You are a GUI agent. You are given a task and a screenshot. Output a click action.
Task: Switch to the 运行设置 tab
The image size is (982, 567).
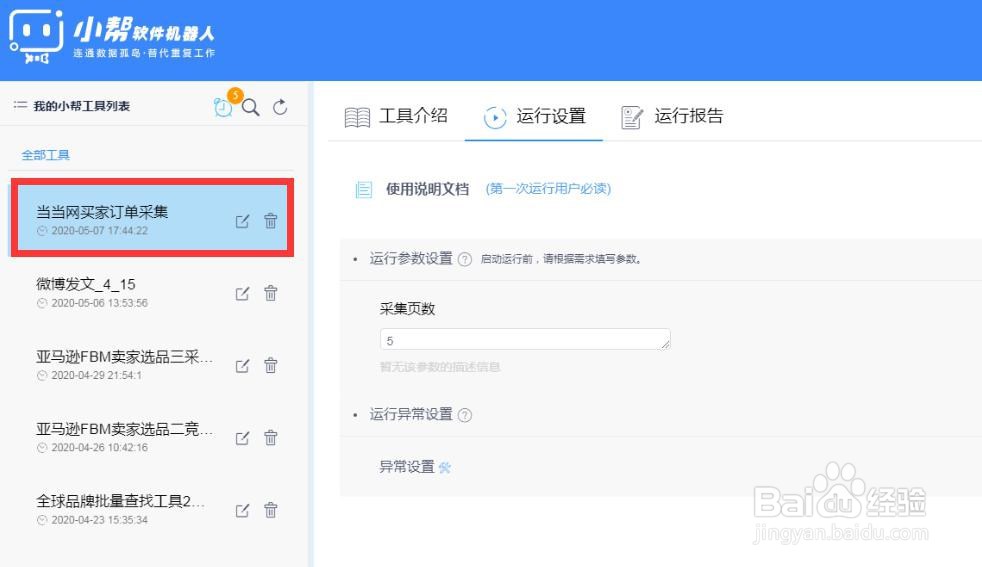534,117
